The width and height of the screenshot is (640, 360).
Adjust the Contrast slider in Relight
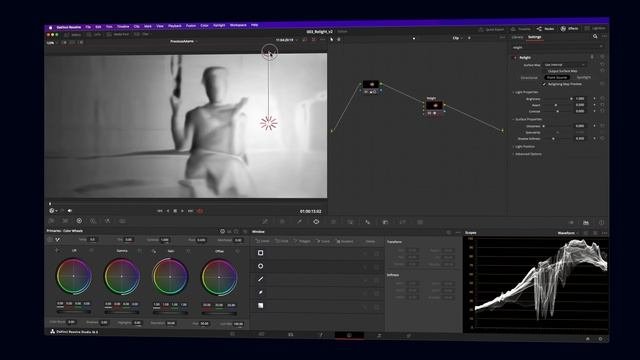pos(558,111)
